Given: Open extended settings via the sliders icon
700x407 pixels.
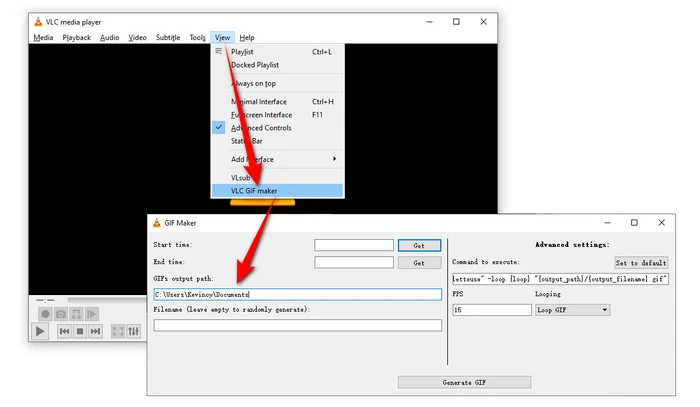Looking at the screenshot, I should pos(133,331).
